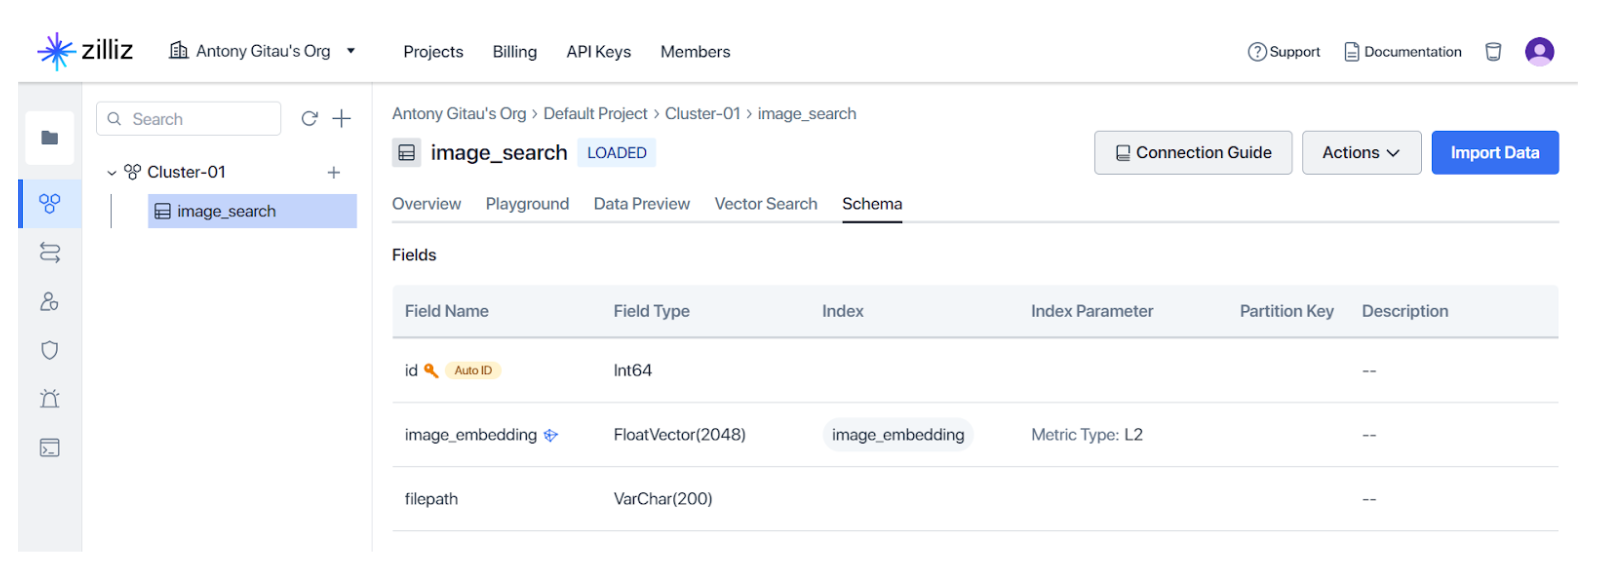Open the Connection Guide
The width and height of the screenshot is (1598, 564).
1193,153
